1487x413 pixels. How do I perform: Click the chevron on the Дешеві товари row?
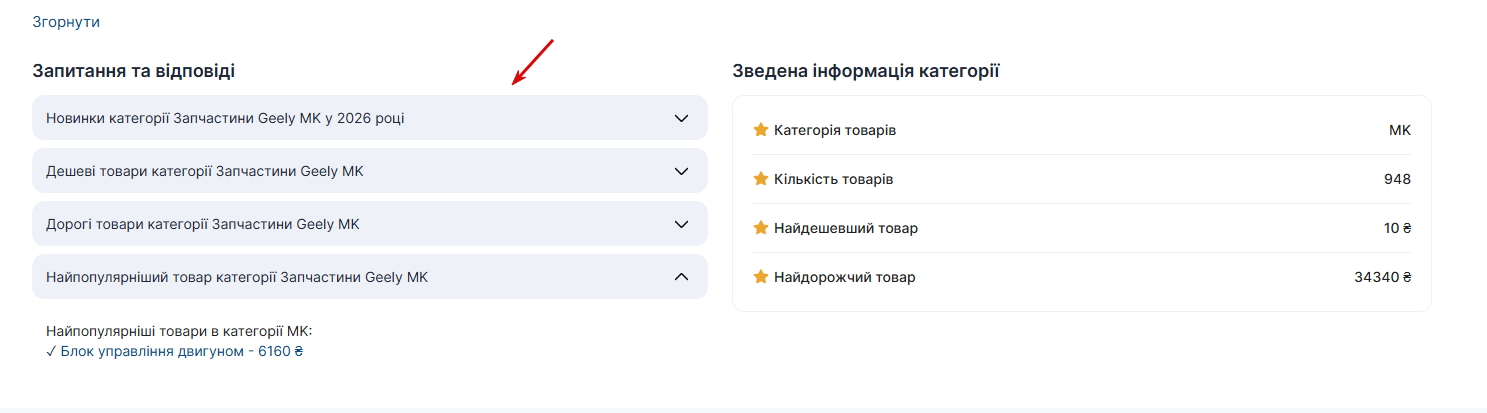point(682,171)
